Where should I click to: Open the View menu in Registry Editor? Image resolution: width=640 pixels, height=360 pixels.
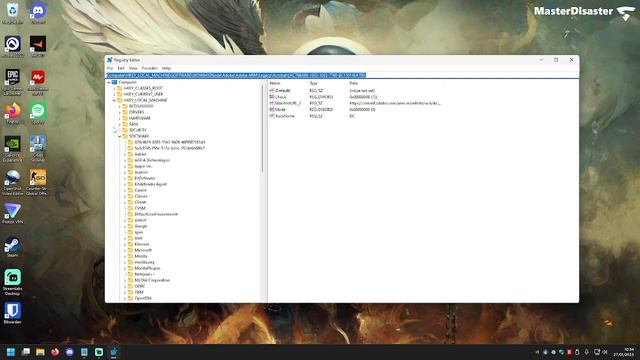pyautogui.click(x=133, y=68)
